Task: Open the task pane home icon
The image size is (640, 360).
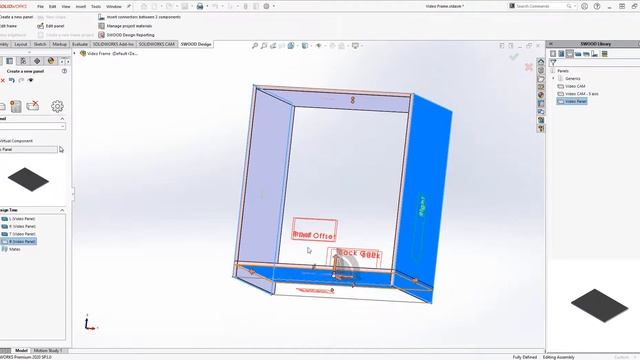Action: coord(541,62)
